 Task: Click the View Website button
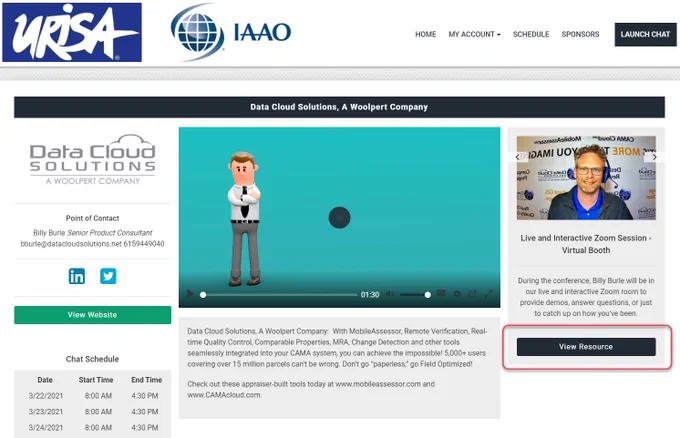point(92,314)
